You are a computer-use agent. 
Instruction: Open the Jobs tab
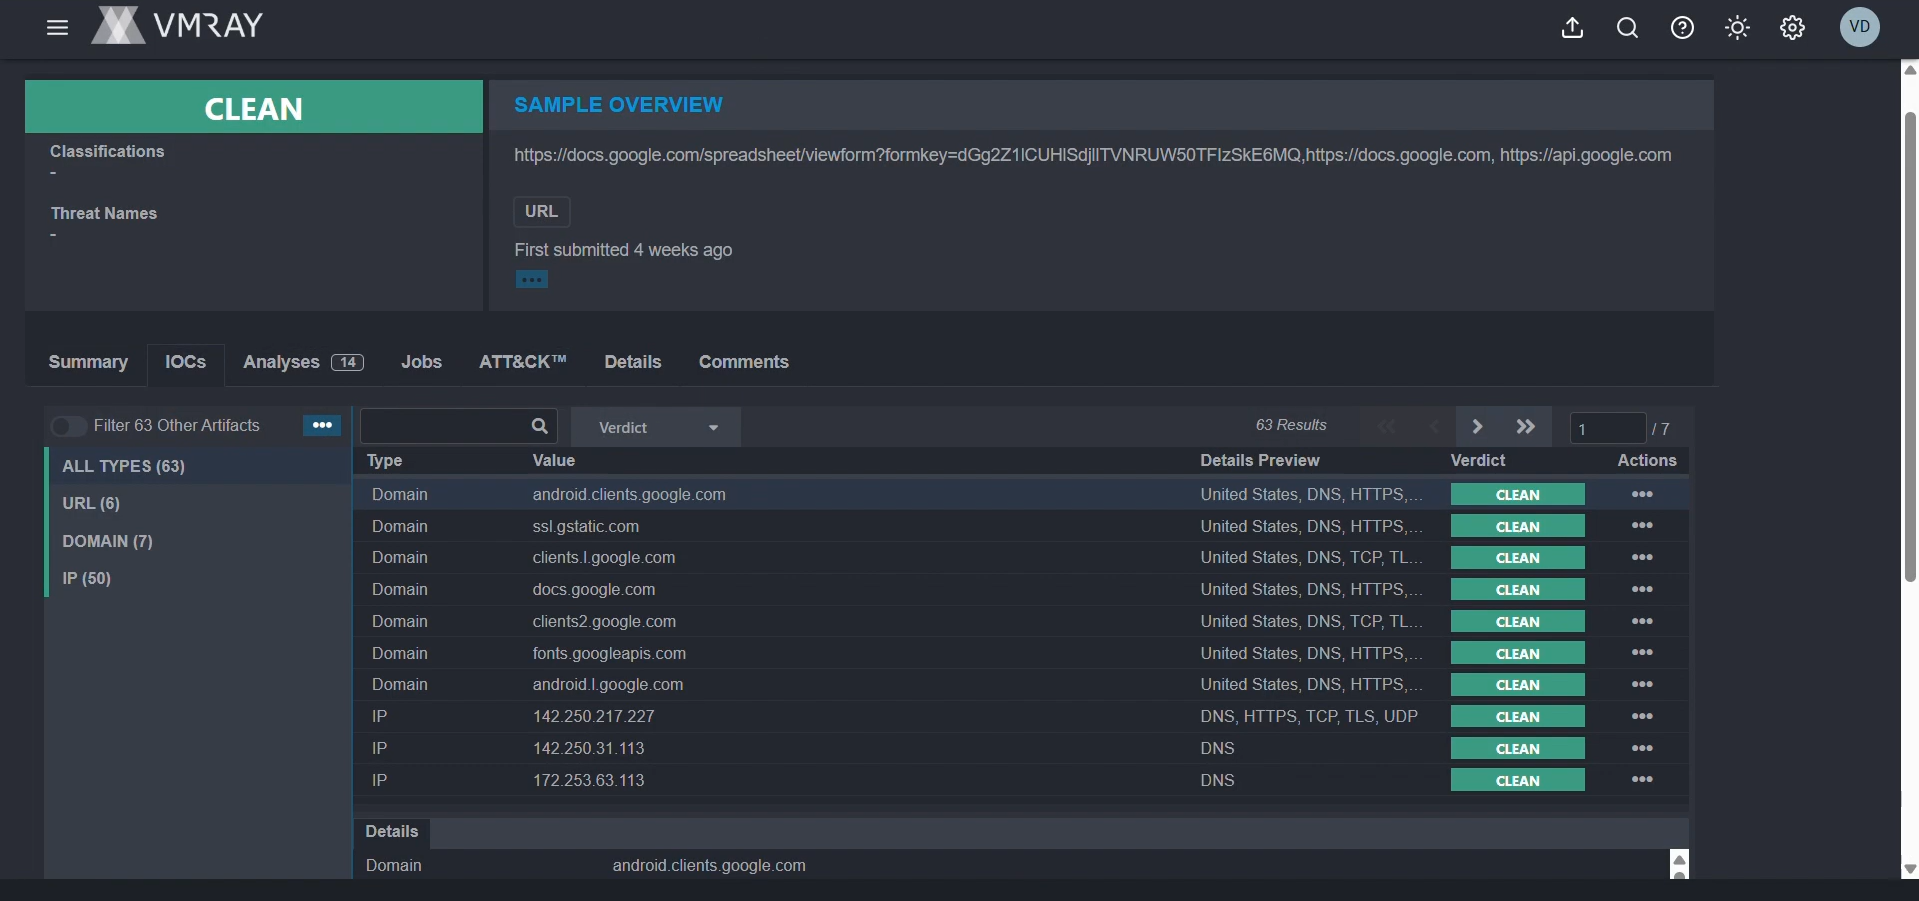tap(421, 362)
